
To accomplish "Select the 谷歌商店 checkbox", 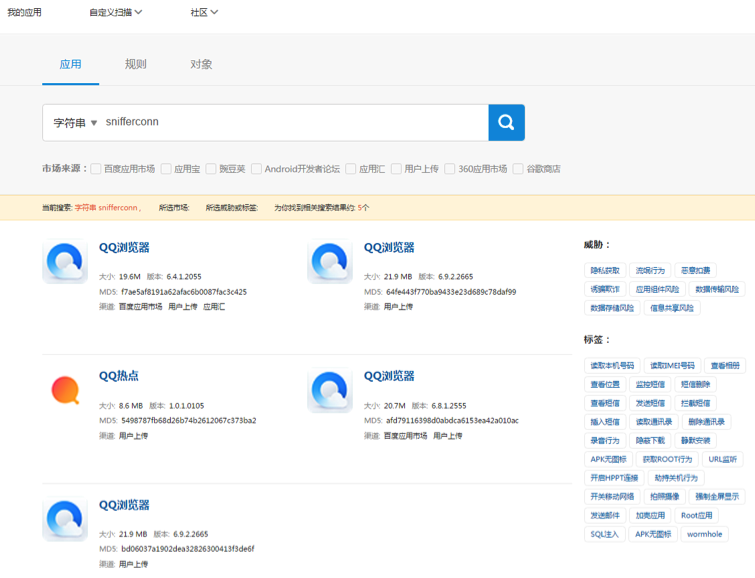I will click(518, 169).
